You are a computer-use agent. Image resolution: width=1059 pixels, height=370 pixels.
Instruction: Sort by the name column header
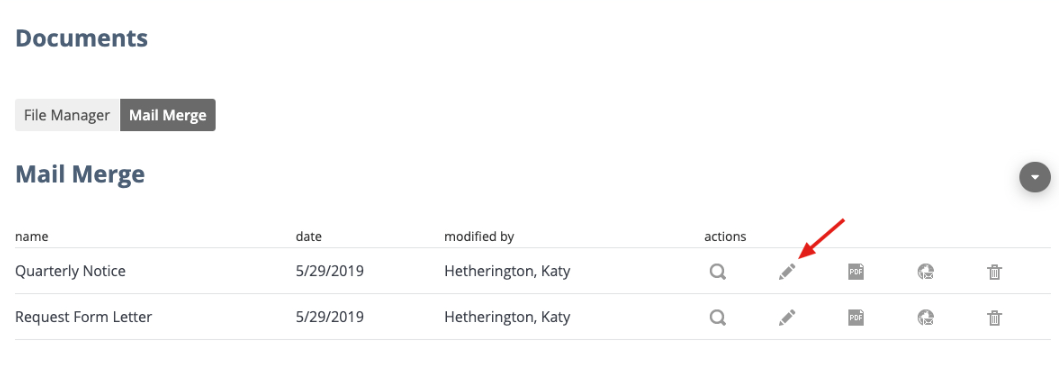click(x=32, y=237)
